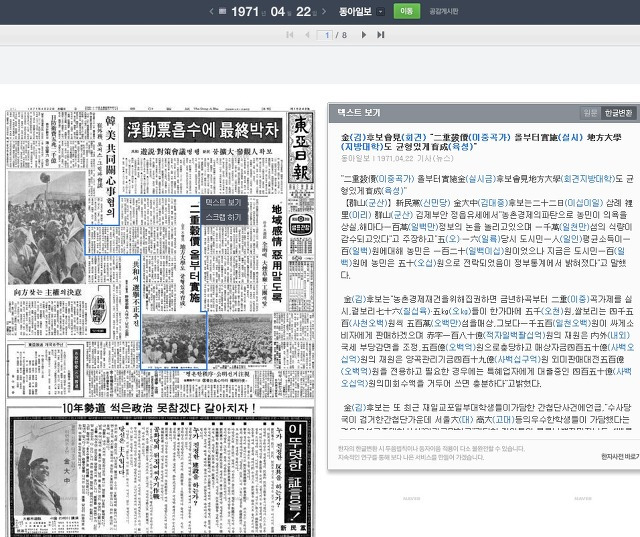Screen dimensions: 640x537
Task: Click 浮動票흡수에 最終박차 headline on newspaper
Action: pos(203,130)
